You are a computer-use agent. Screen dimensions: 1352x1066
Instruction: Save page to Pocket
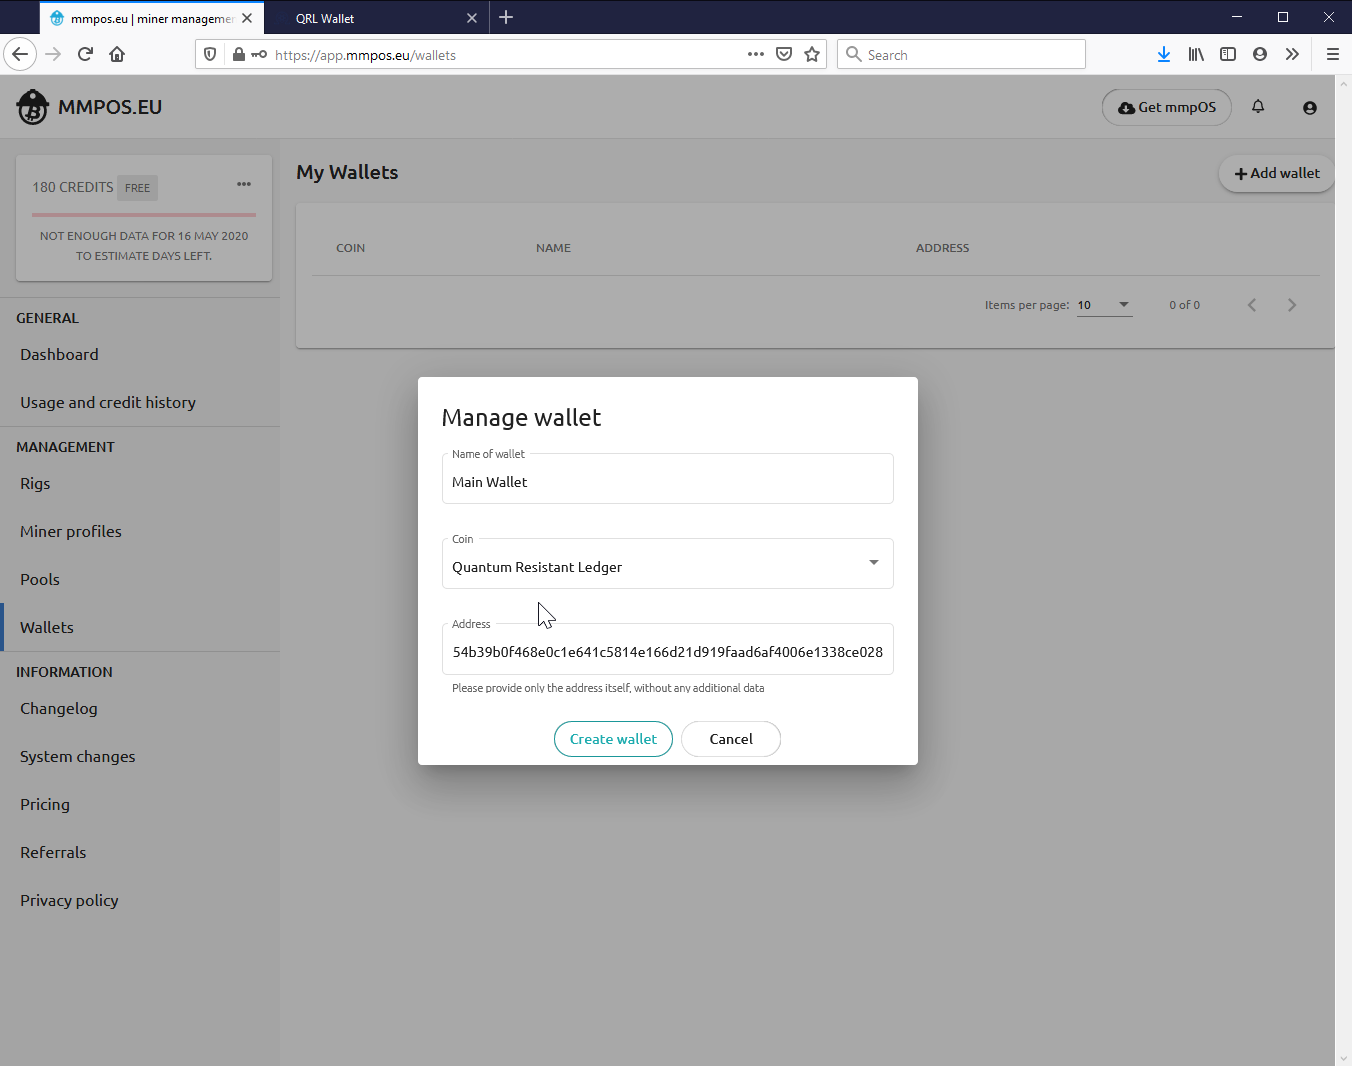click(784, 54)
